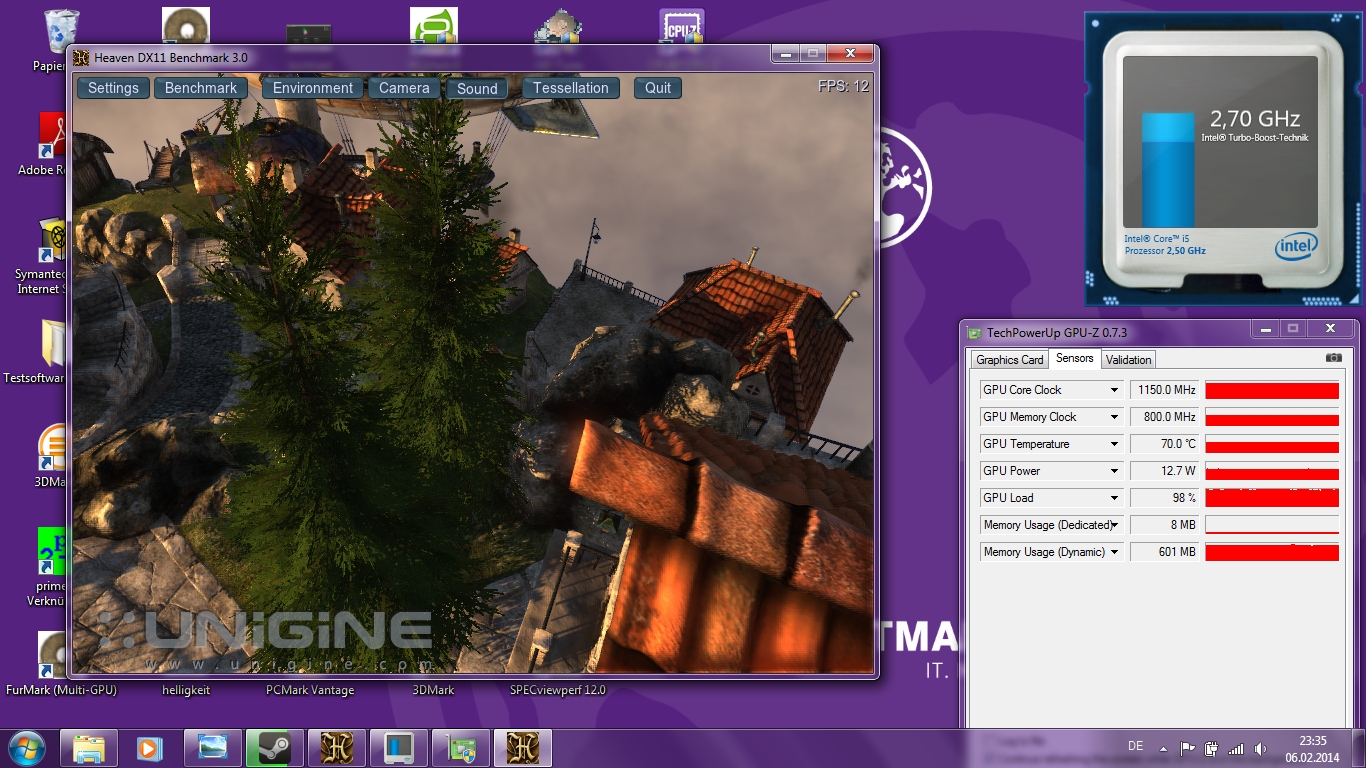The width and height of the screenshot is (1366, 768).
Task: Click the GPU Load value 98 %
Action: point(1164,498)
